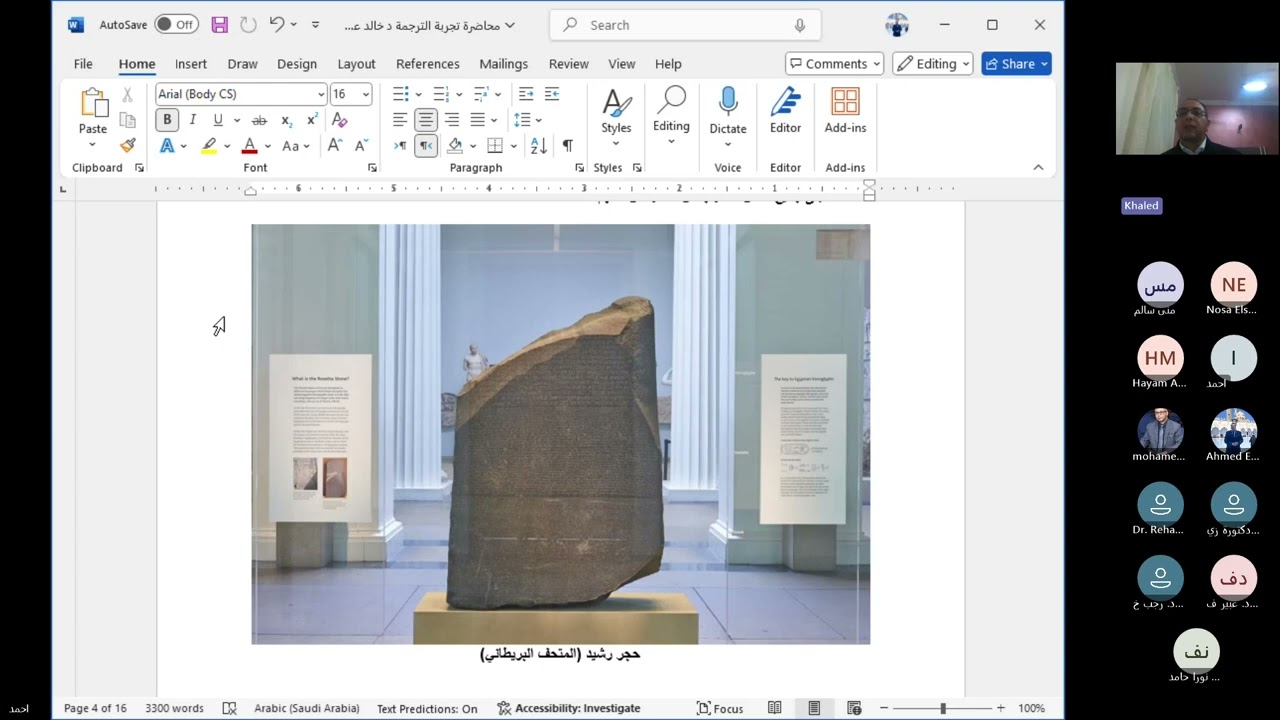Open the font size dropdown
Viewport: 1280px width, 720px height.
(x=366, y=94)
